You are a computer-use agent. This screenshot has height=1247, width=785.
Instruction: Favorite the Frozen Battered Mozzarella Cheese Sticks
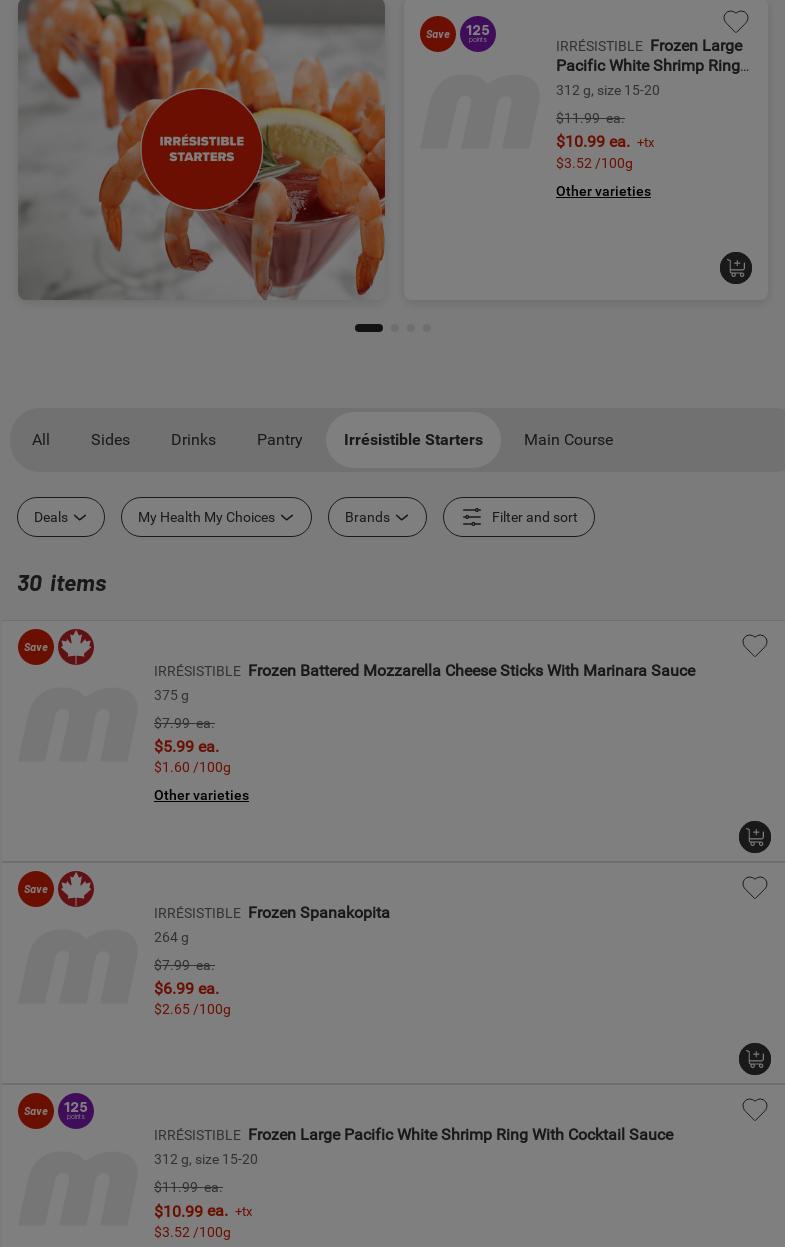[755, 646]
